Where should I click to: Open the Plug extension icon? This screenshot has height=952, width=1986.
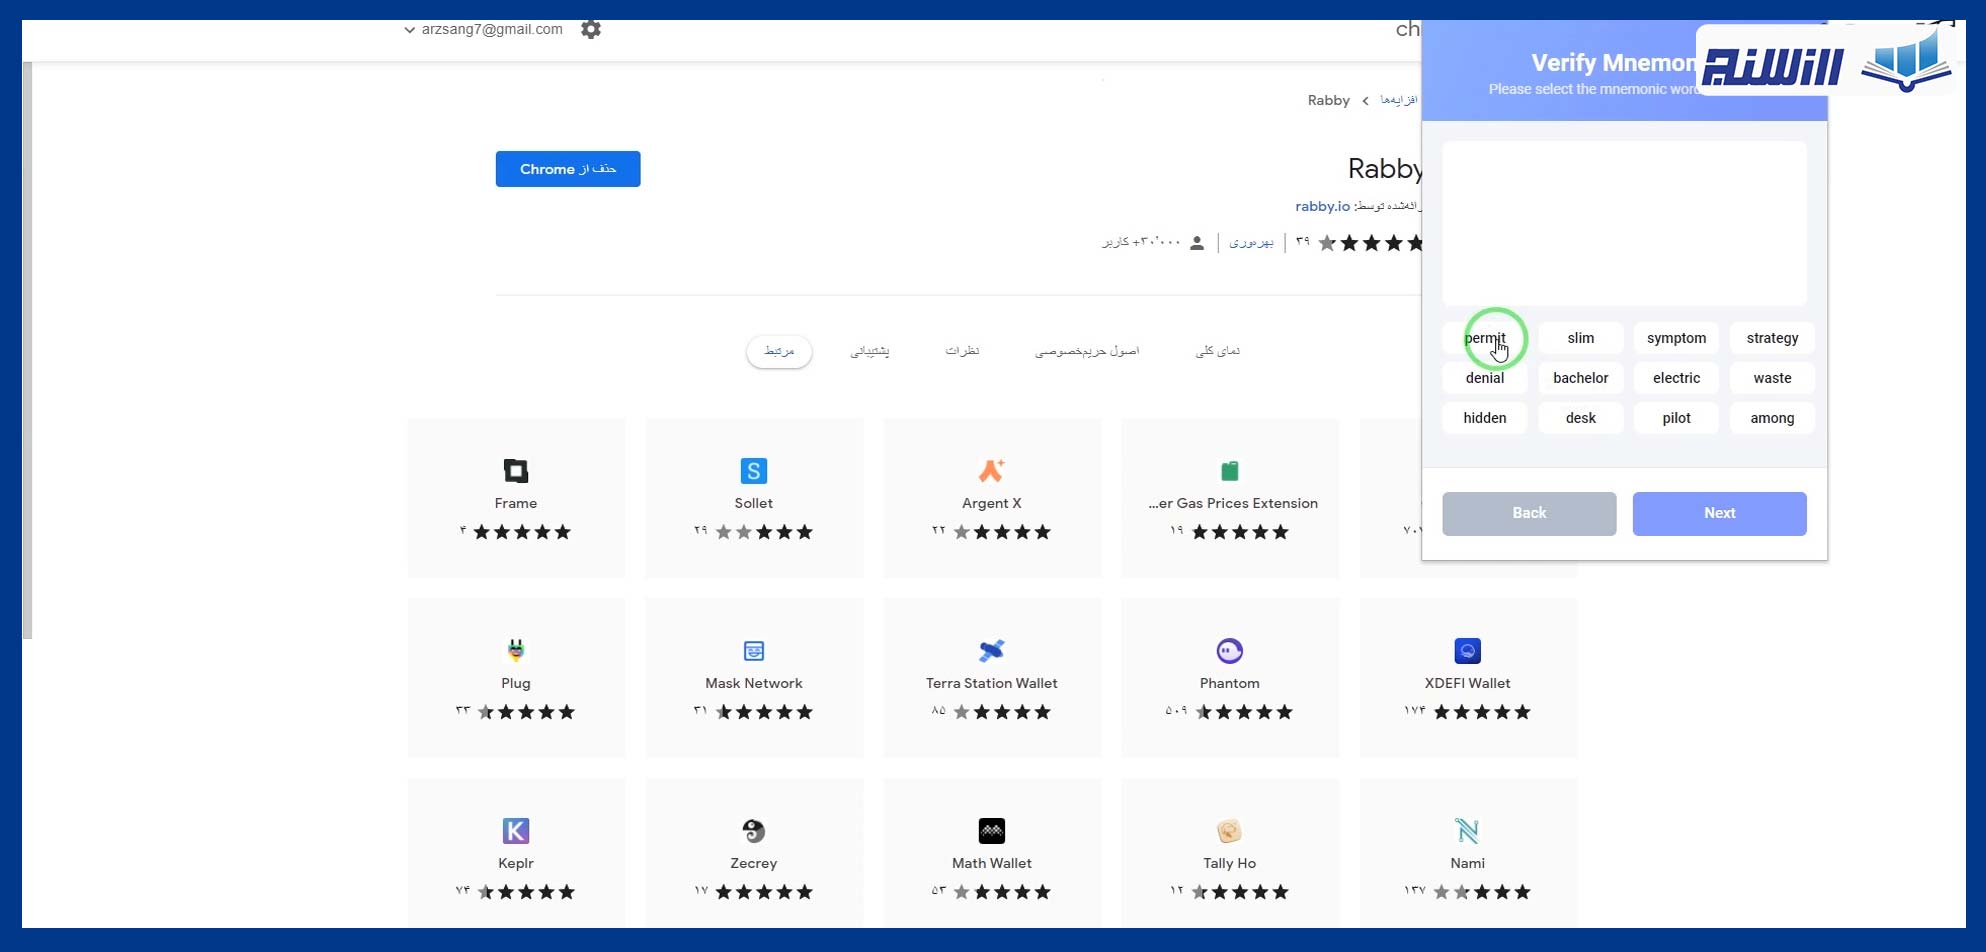point(516,651)
